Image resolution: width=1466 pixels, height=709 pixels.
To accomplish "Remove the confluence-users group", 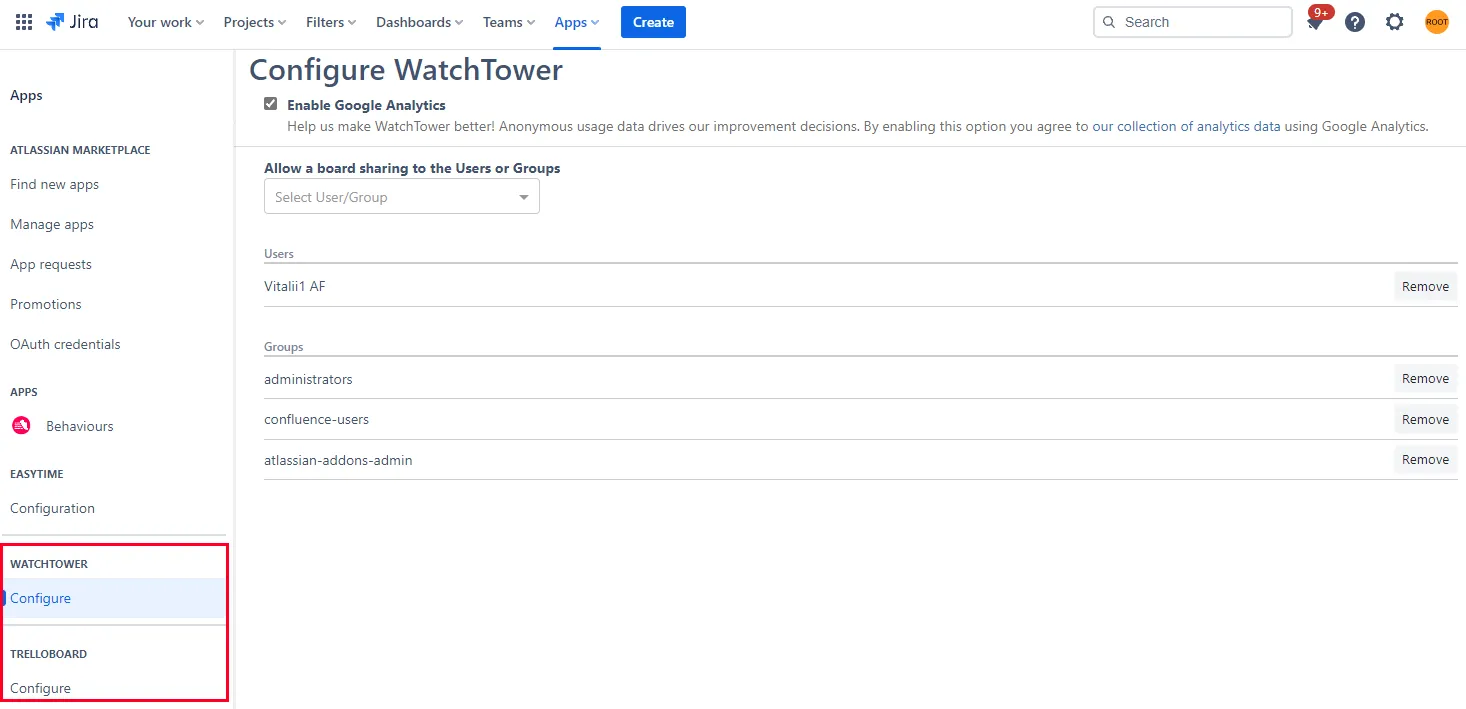I will pyautogui.click(x=1425, y=419).
